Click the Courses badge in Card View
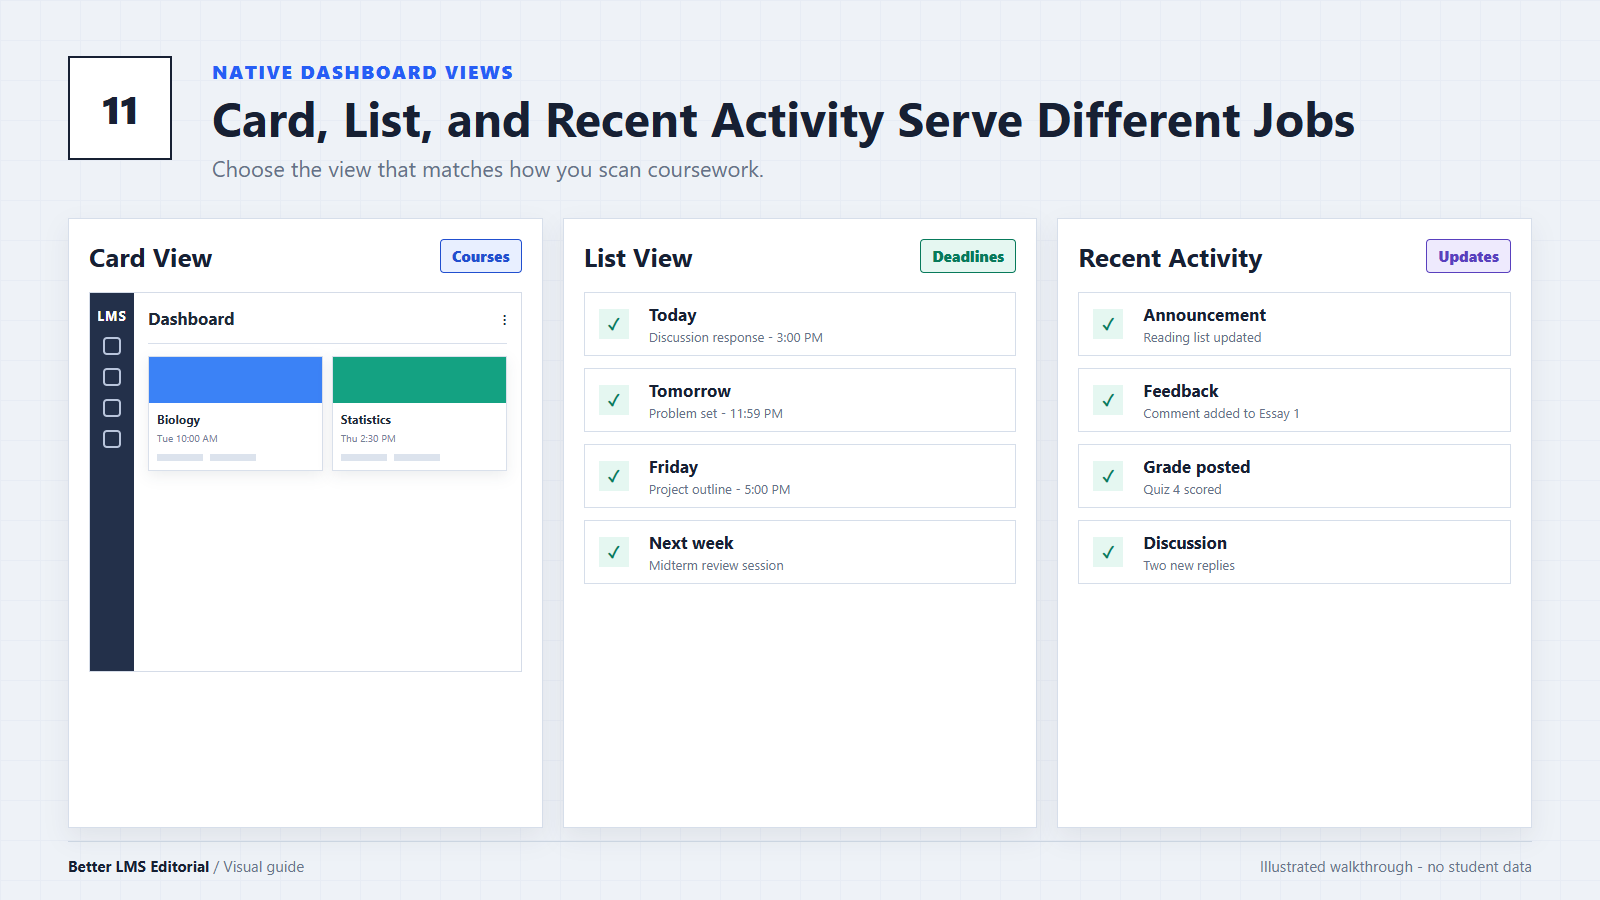This screenshot has height=900, width=1600. [481, 256]
